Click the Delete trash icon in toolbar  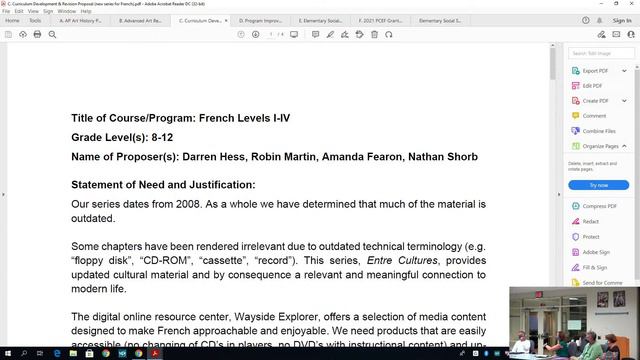point(374,35)
